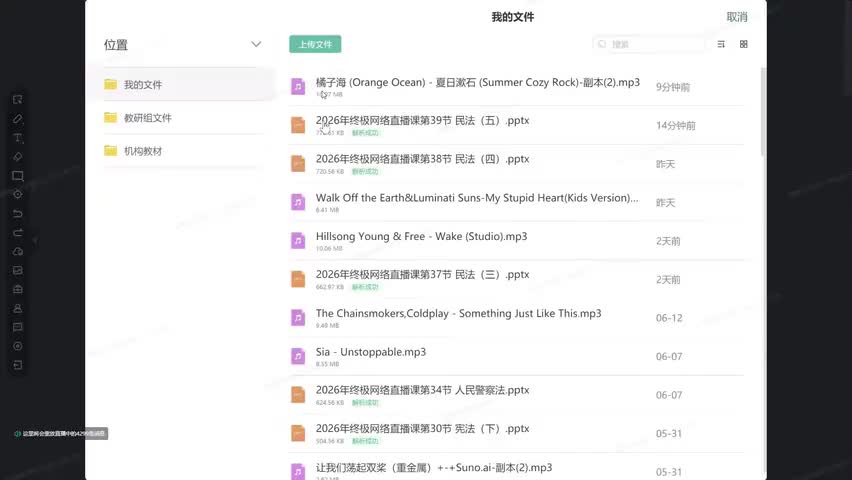
Task: Click pptx icon of 第39节 民法（五）
Action: click(x=298, y=125)
